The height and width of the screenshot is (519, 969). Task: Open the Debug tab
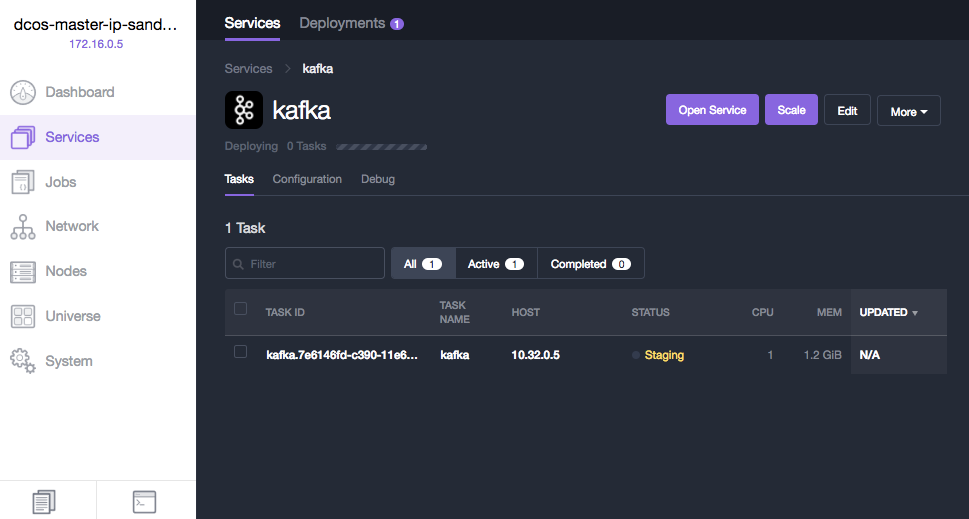[378, 179]
